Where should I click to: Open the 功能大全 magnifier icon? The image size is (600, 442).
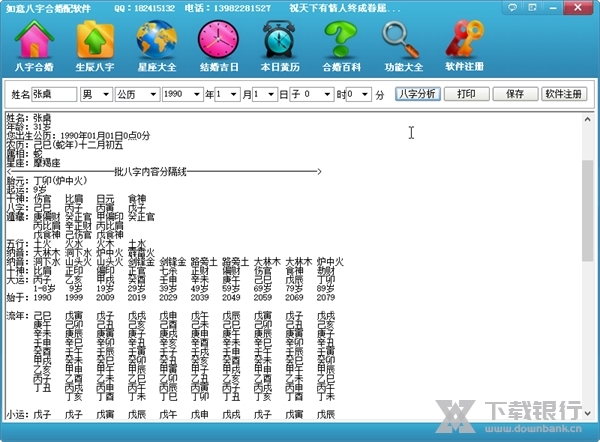tap(401, 40)
